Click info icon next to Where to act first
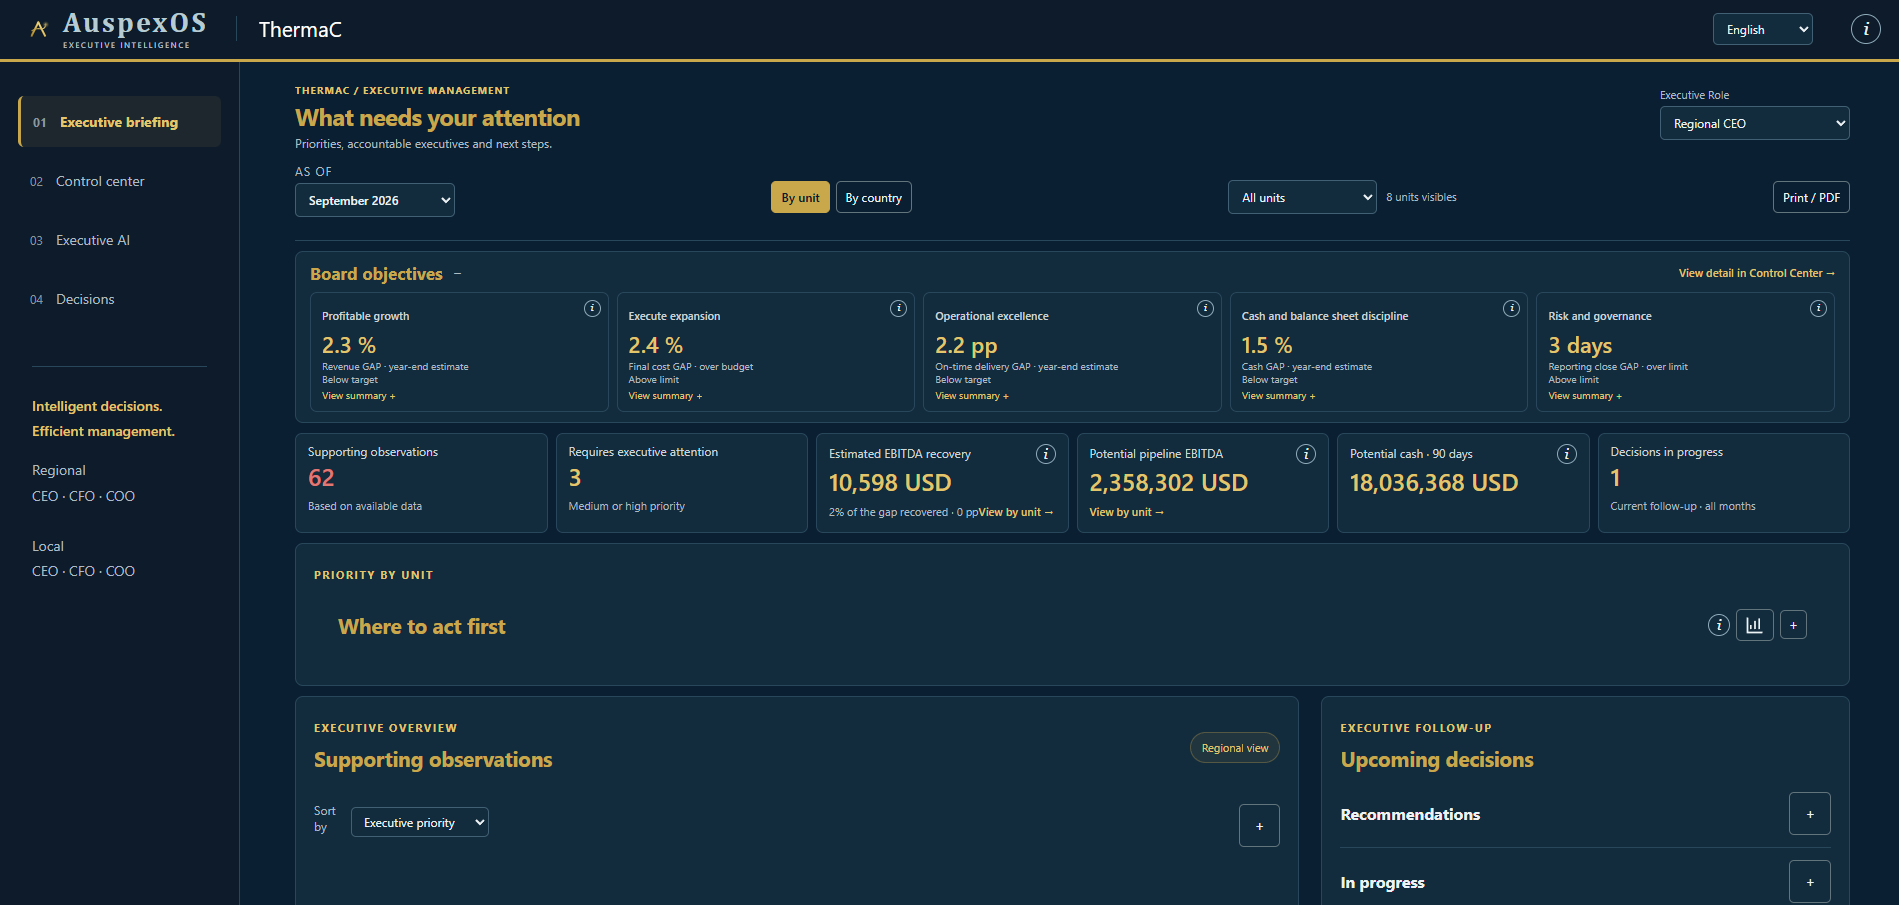The image size is (1899, 905). pos(1718,625)
